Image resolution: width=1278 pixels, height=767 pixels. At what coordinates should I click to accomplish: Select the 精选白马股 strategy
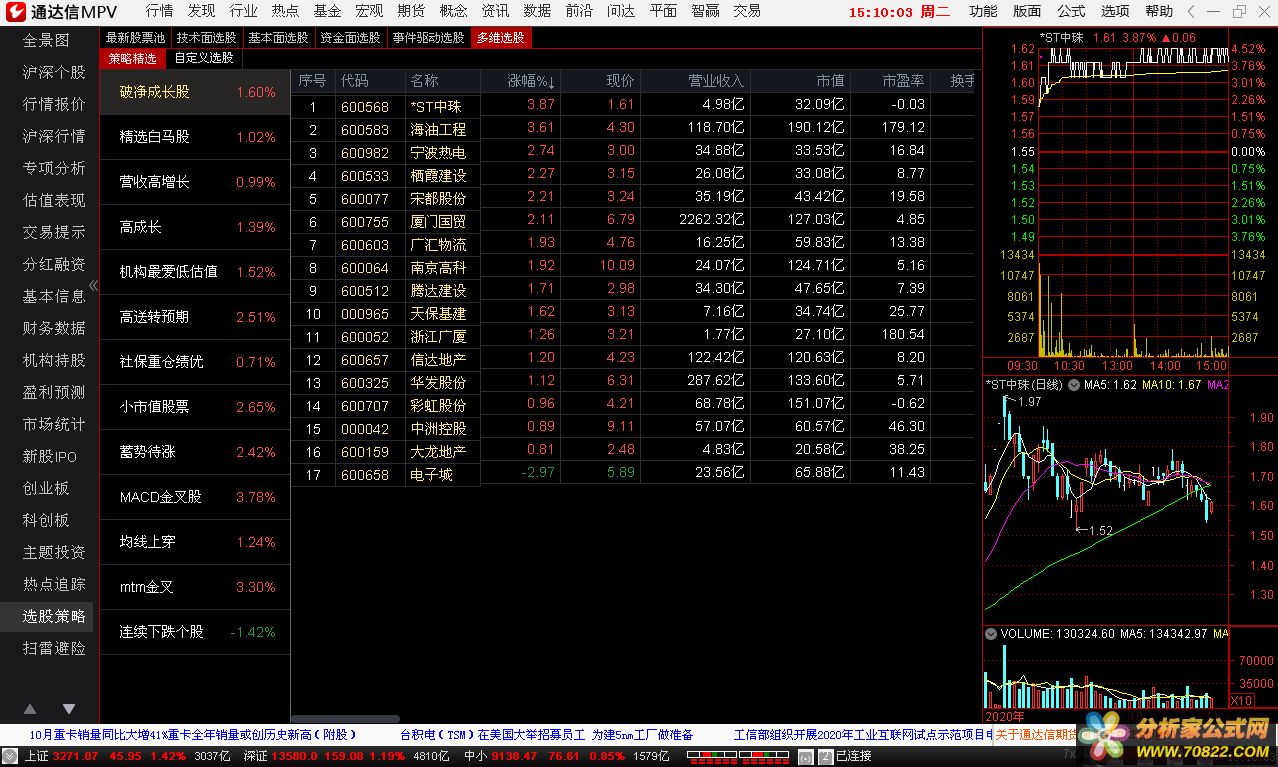195,137
